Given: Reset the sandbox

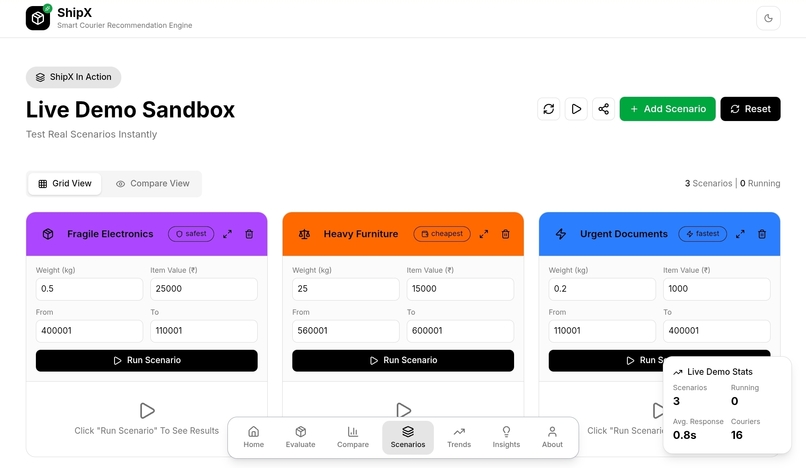Looking at the screenshot, I should (750, 109).
